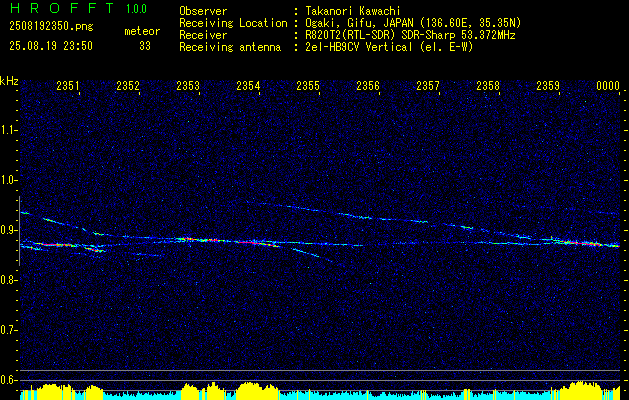Click the 2352 time axis marker
The height and width of the screenshot is (400, 629).
click(128, 85)
